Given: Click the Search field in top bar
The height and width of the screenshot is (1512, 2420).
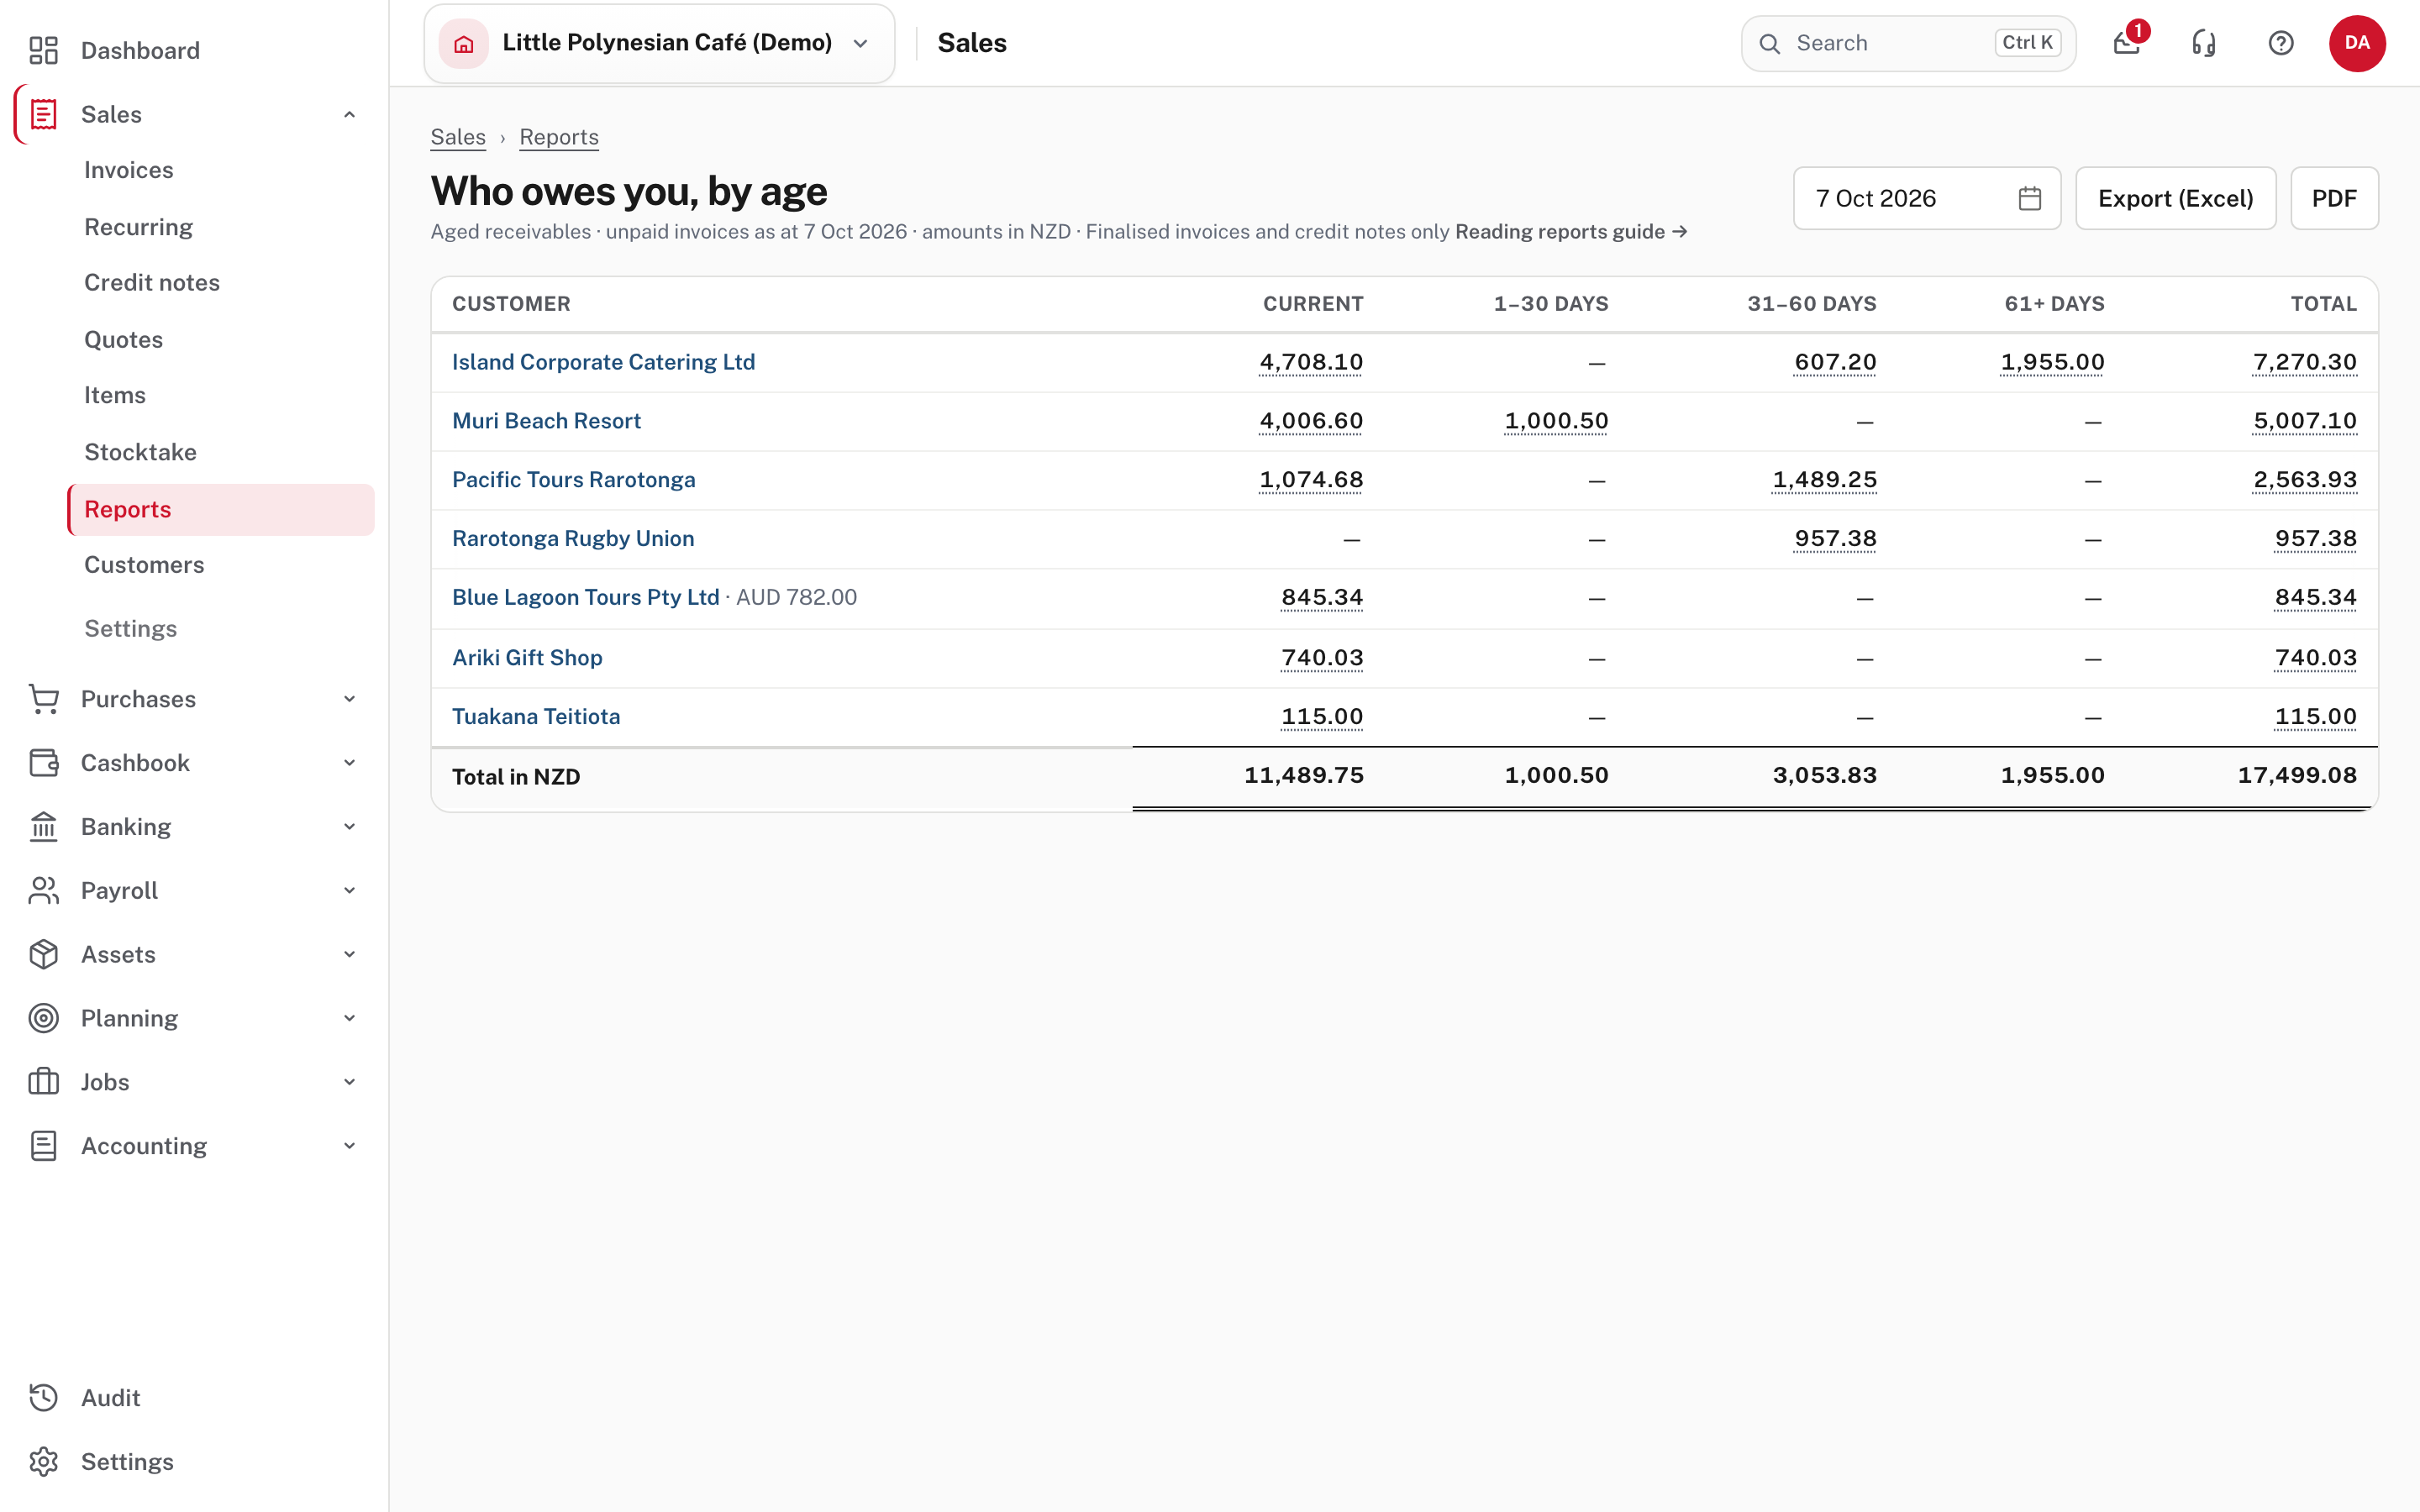Looking at the screenshot, I should click(1908, 43).
